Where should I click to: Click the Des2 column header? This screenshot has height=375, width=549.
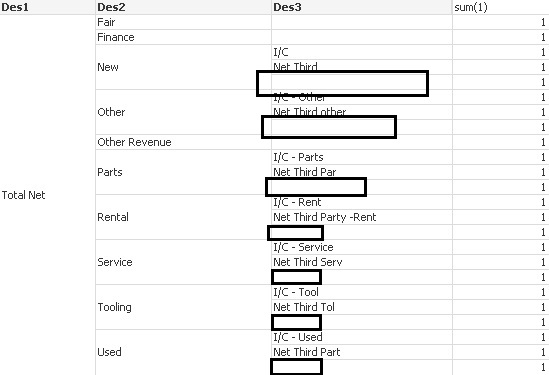coord(183,7)
